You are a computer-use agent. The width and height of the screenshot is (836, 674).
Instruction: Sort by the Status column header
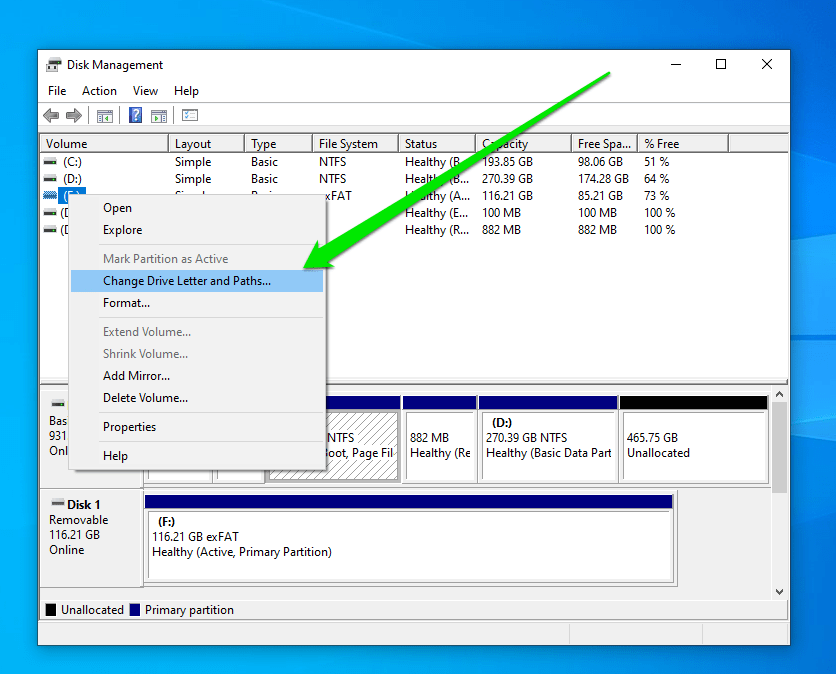click(421, 144)
